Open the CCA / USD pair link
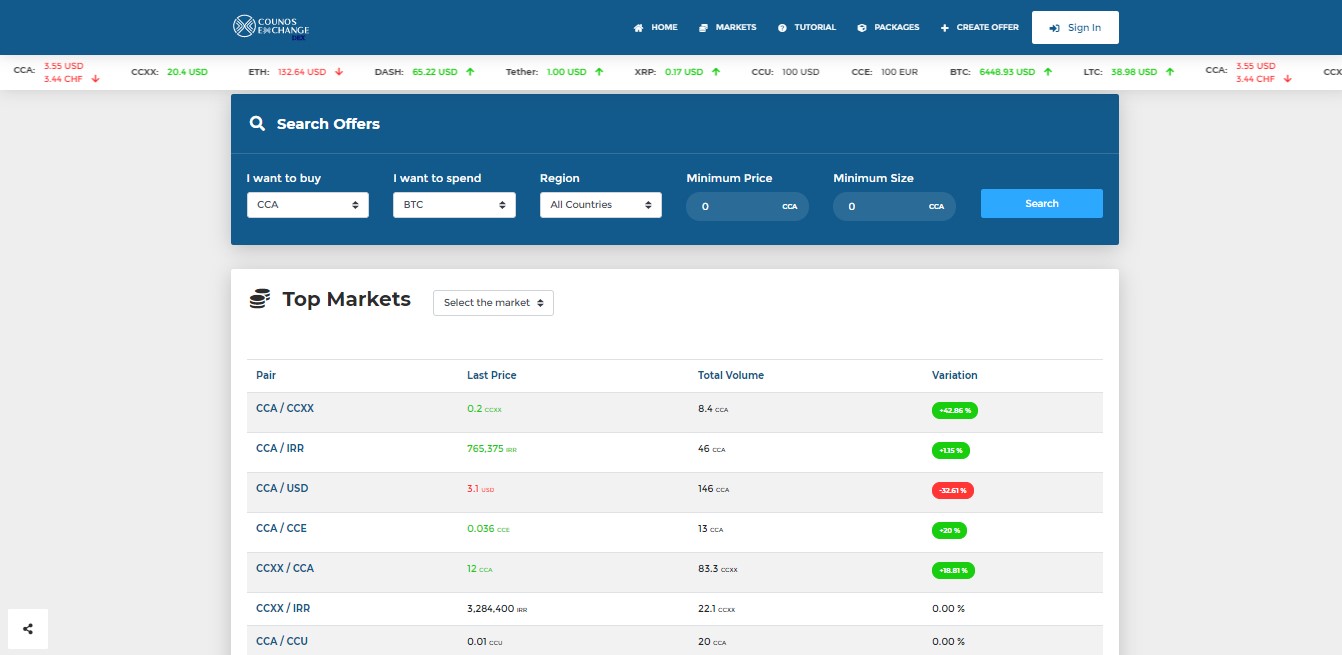The image size is (1342, 655). [x=282, y=488]
